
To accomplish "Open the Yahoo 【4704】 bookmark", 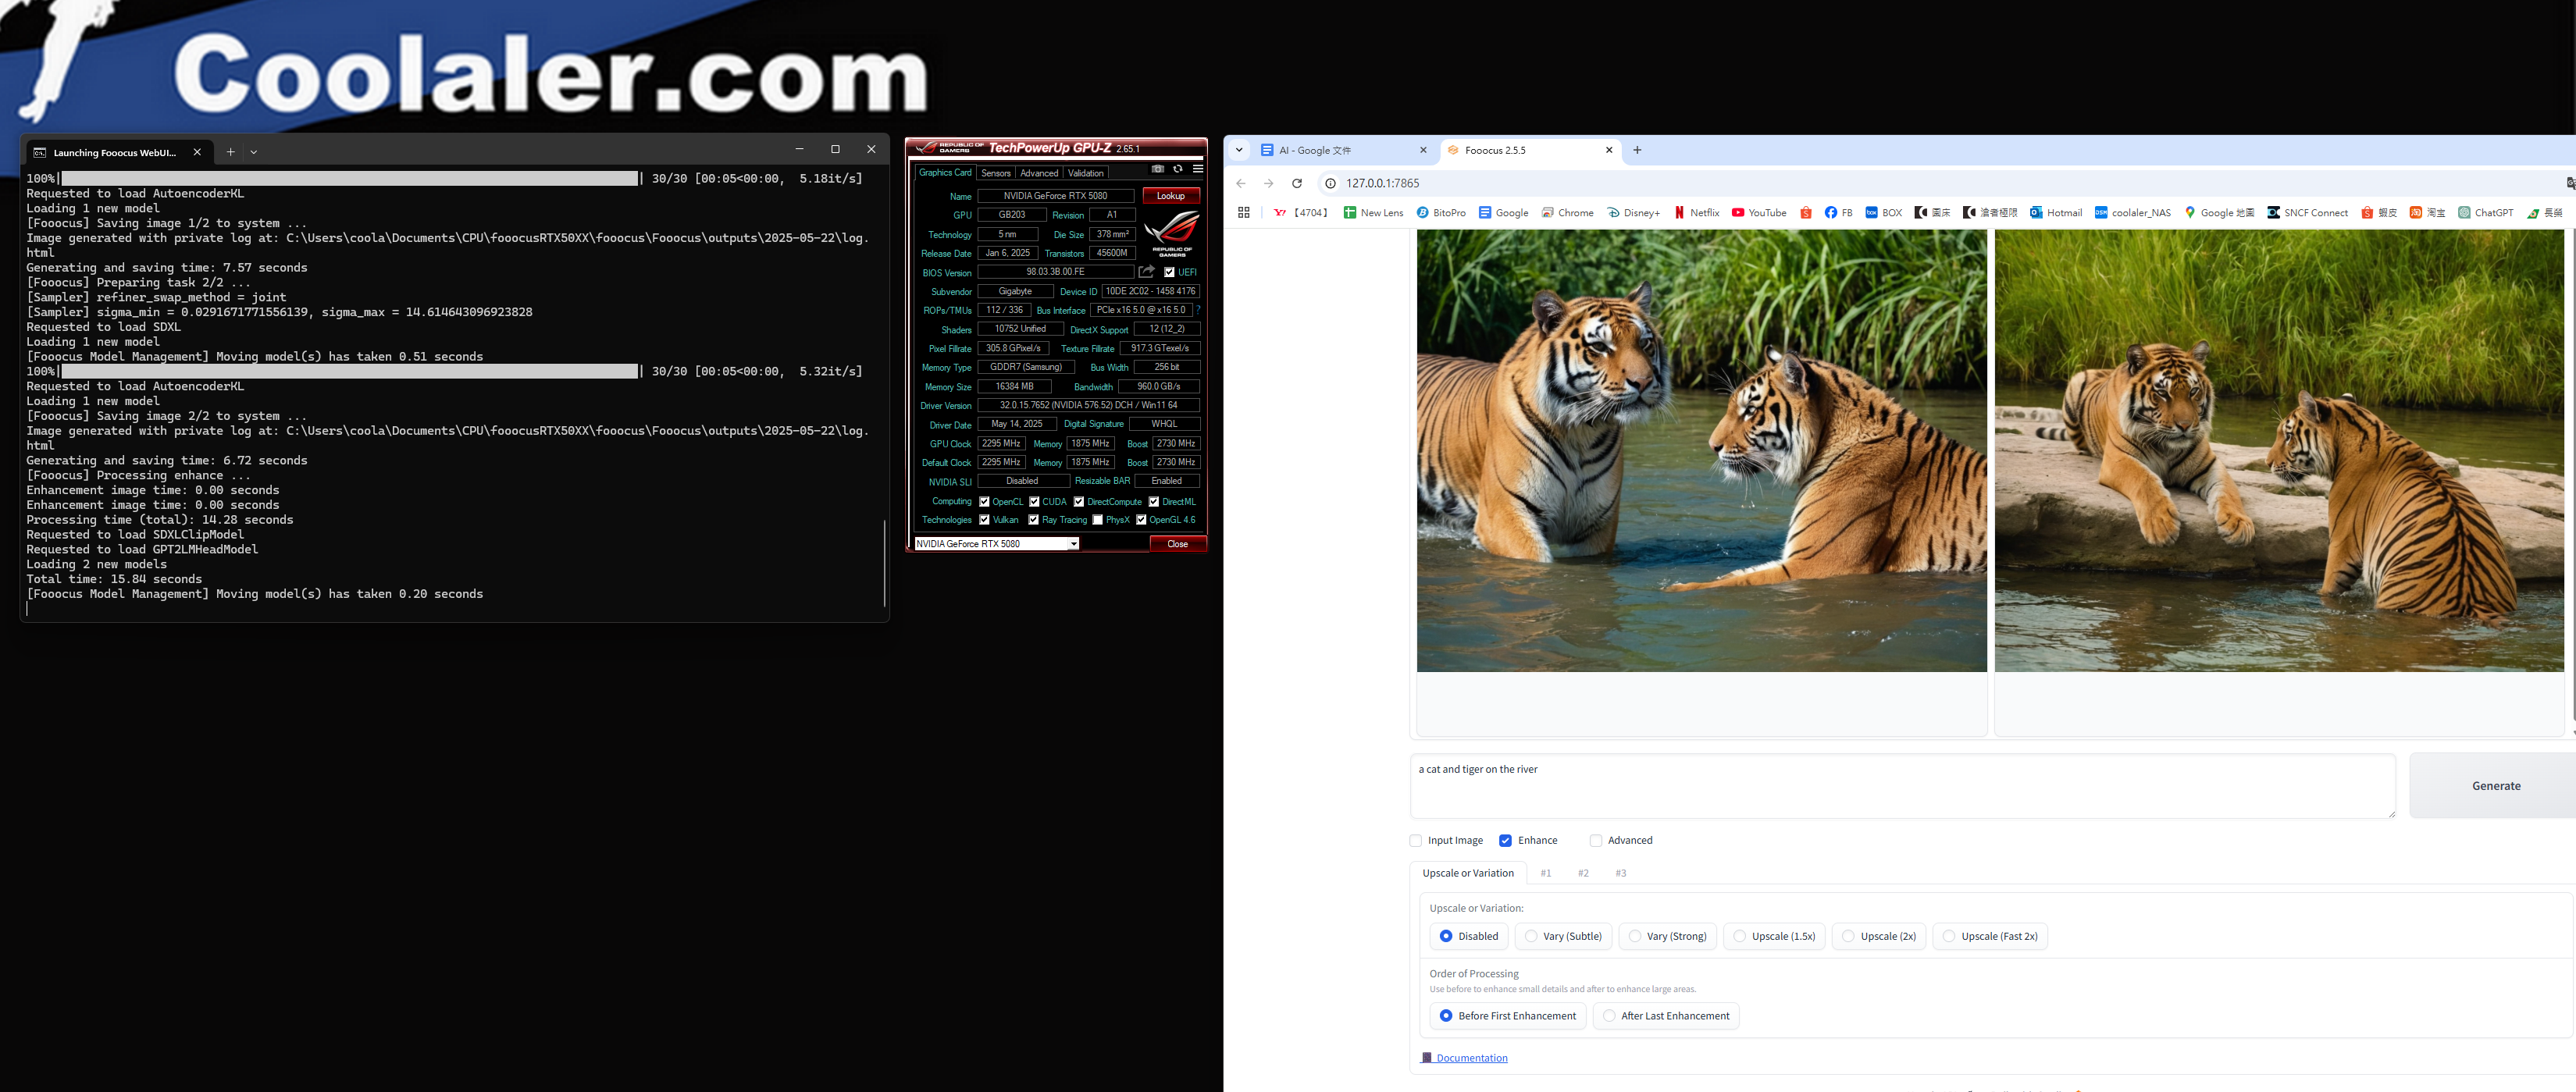I will point(1301,213).
